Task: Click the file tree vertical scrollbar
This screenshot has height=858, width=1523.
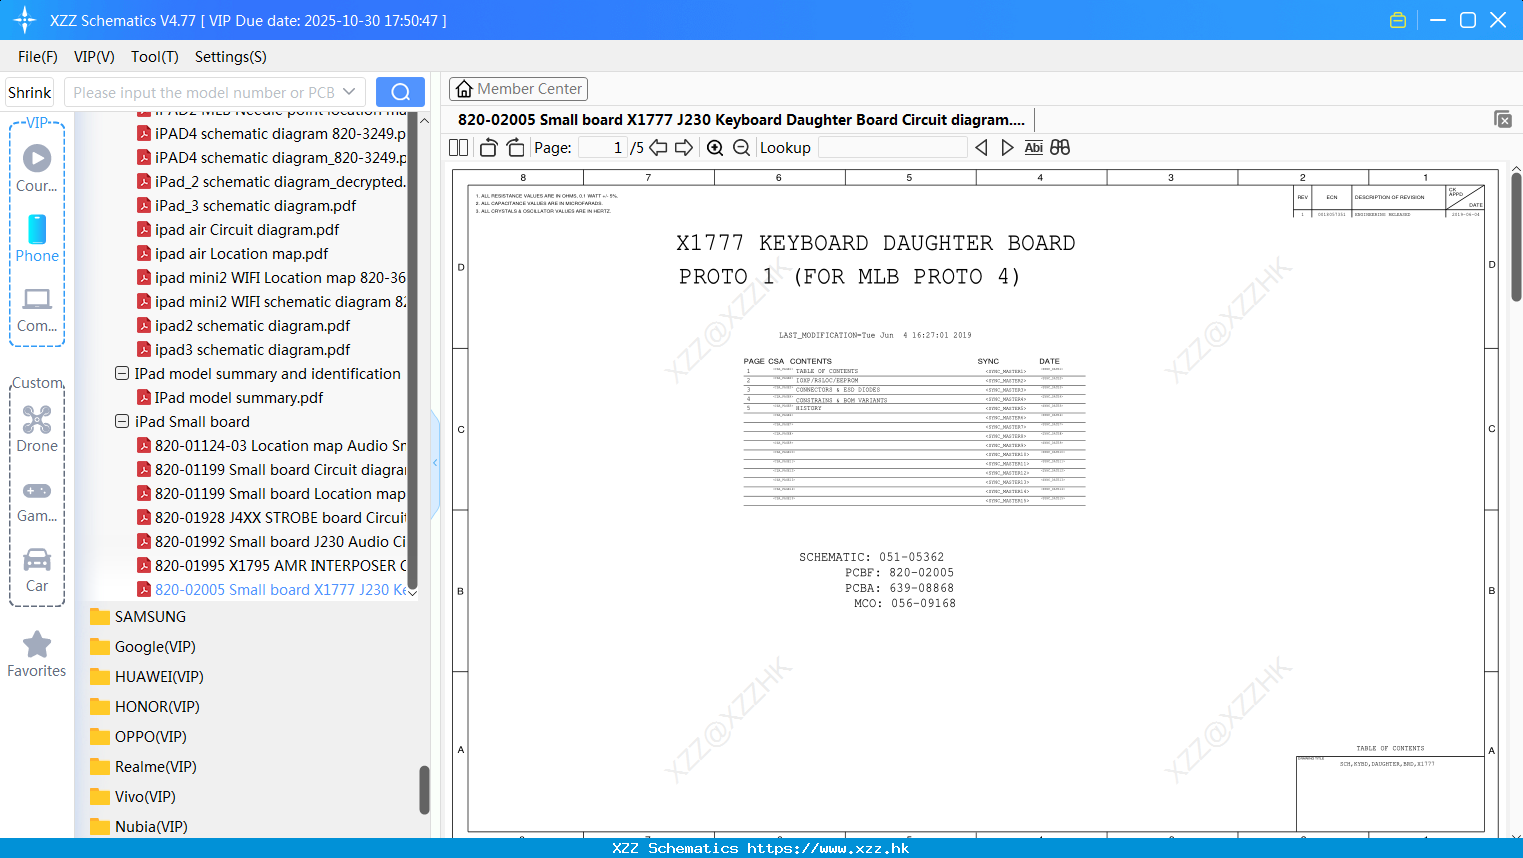Action: pos(412,350)
